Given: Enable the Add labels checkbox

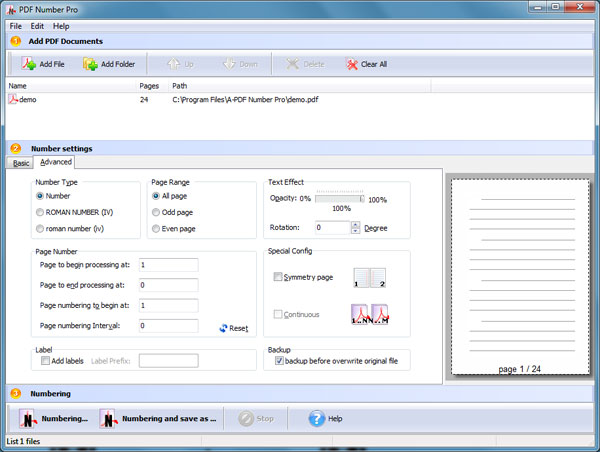Looking at the screenshot, I should [45, 361].
